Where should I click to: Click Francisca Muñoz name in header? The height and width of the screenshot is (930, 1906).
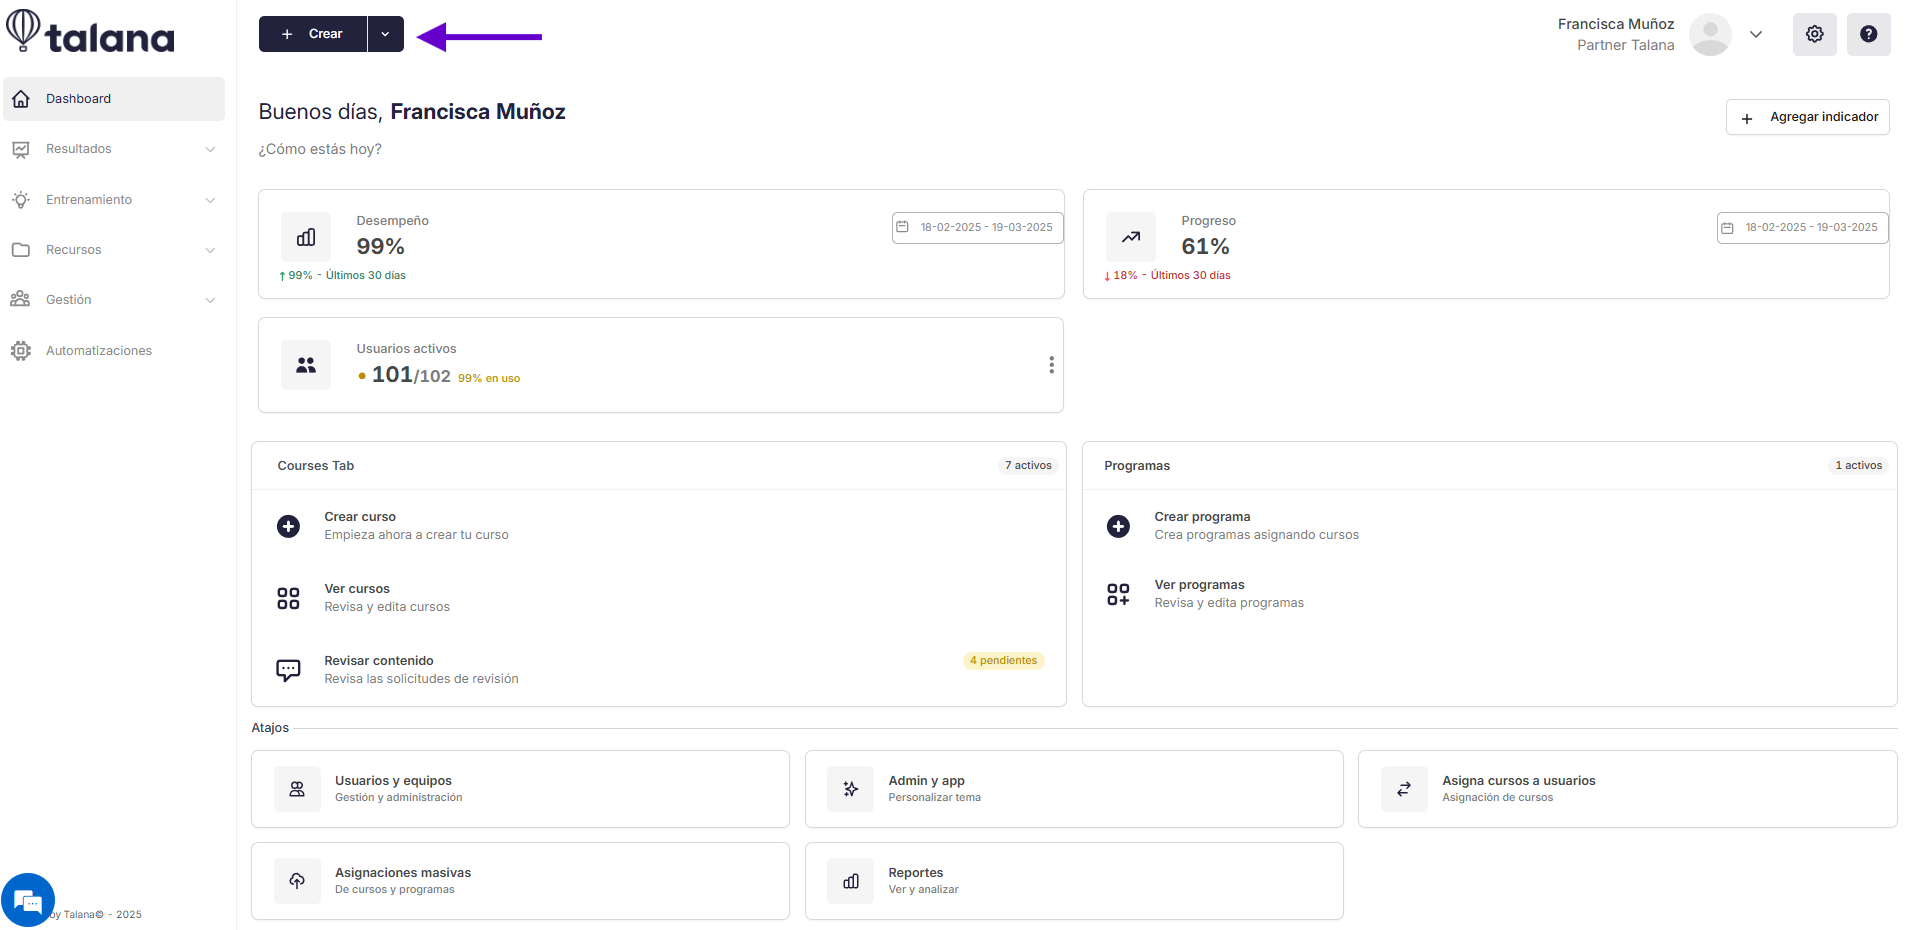point(1615,24)
